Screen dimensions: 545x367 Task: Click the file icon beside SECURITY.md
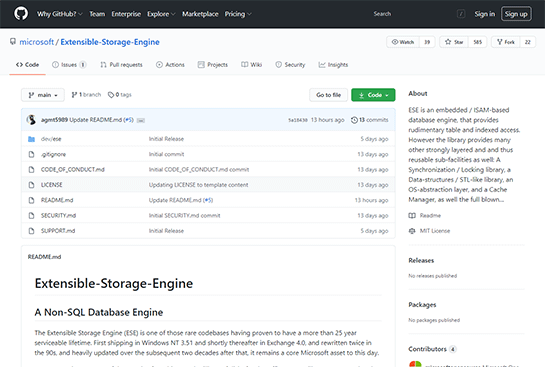pos(31,215)
